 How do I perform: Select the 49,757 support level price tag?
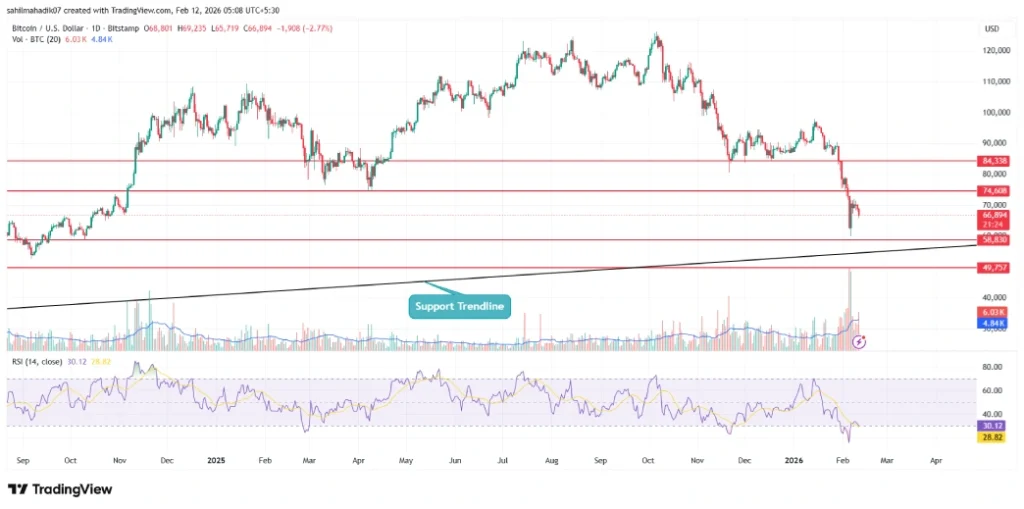[x=993, y=268]
